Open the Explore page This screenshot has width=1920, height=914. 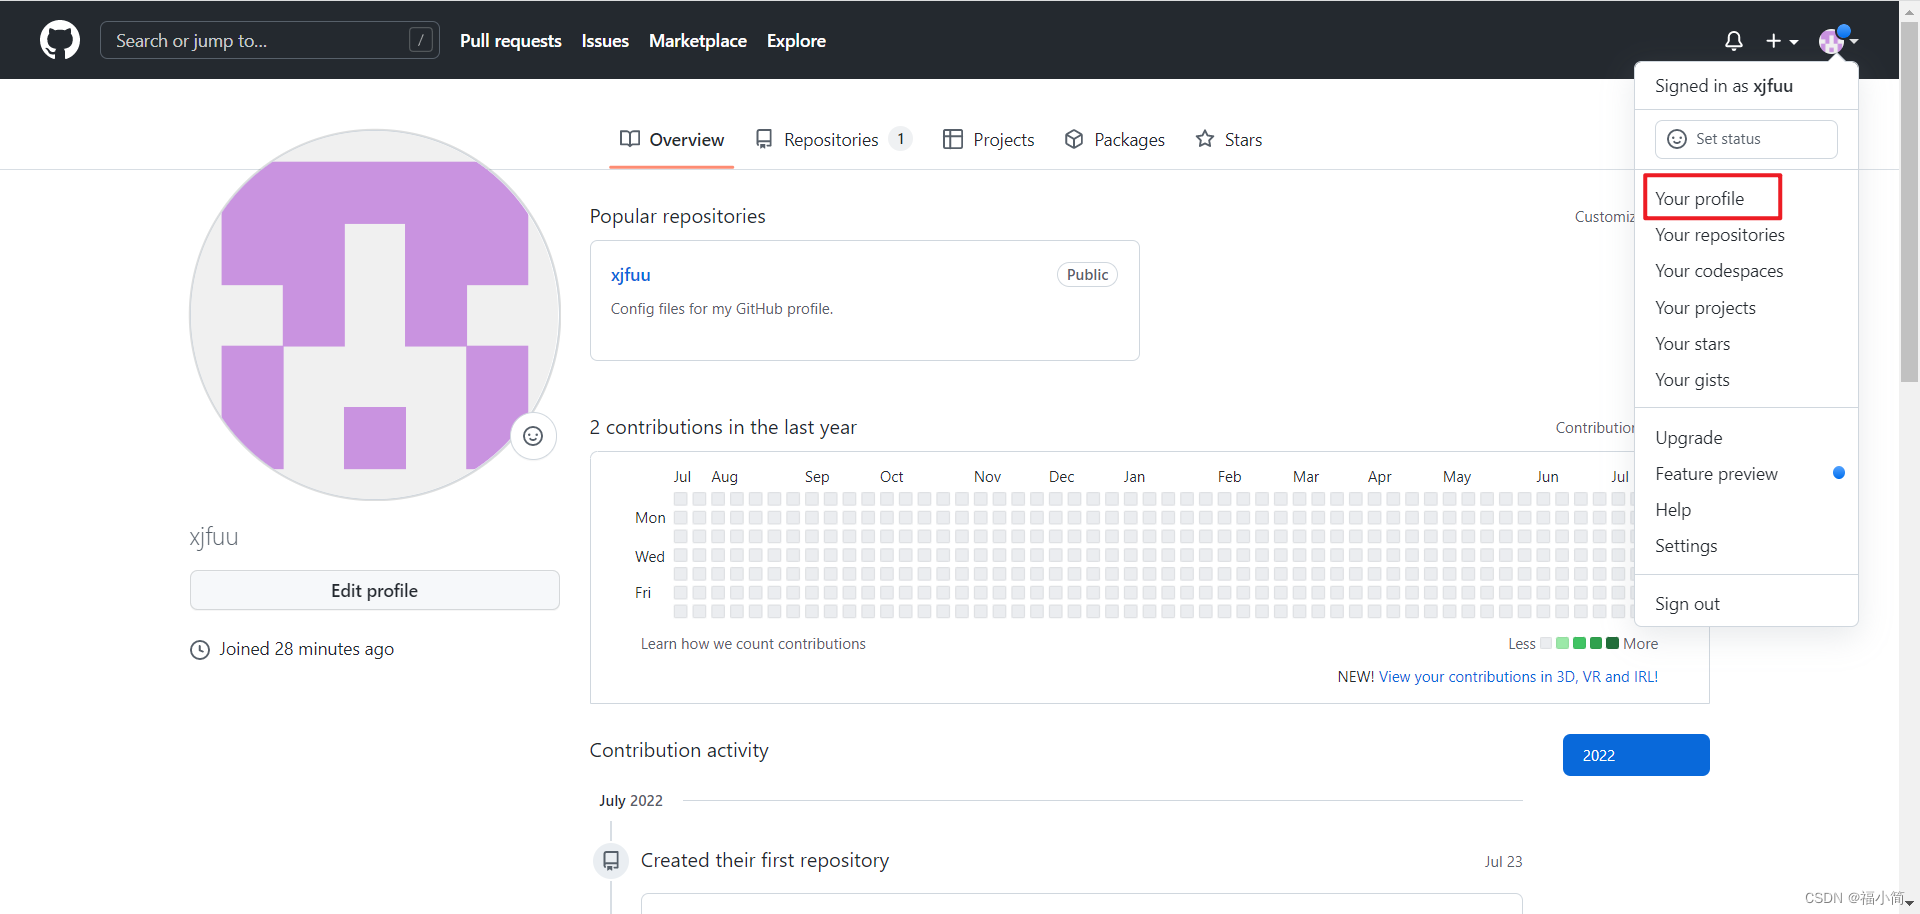[x=796, y=41]
